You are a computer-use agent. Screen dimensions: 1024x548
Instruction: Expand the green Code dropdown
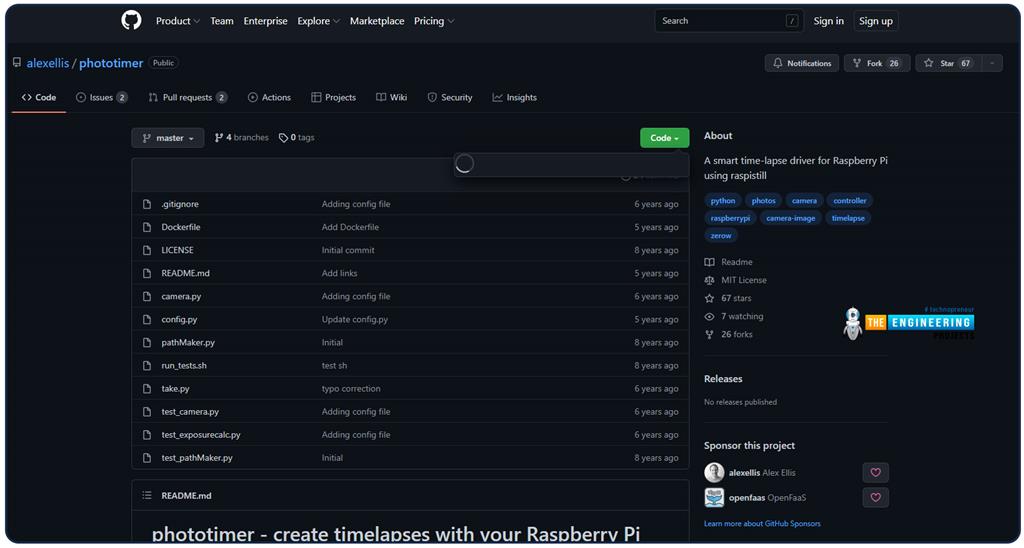[664, 138]
